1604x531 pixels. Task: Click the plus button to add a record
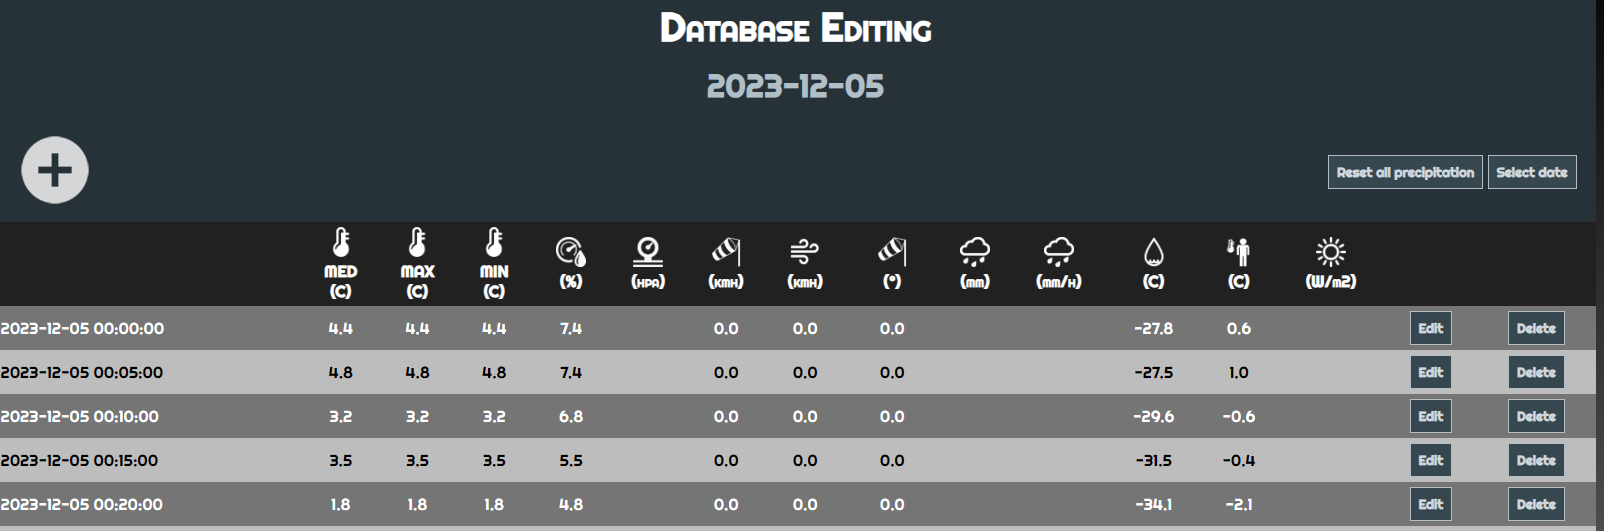(x=55, y=170)
